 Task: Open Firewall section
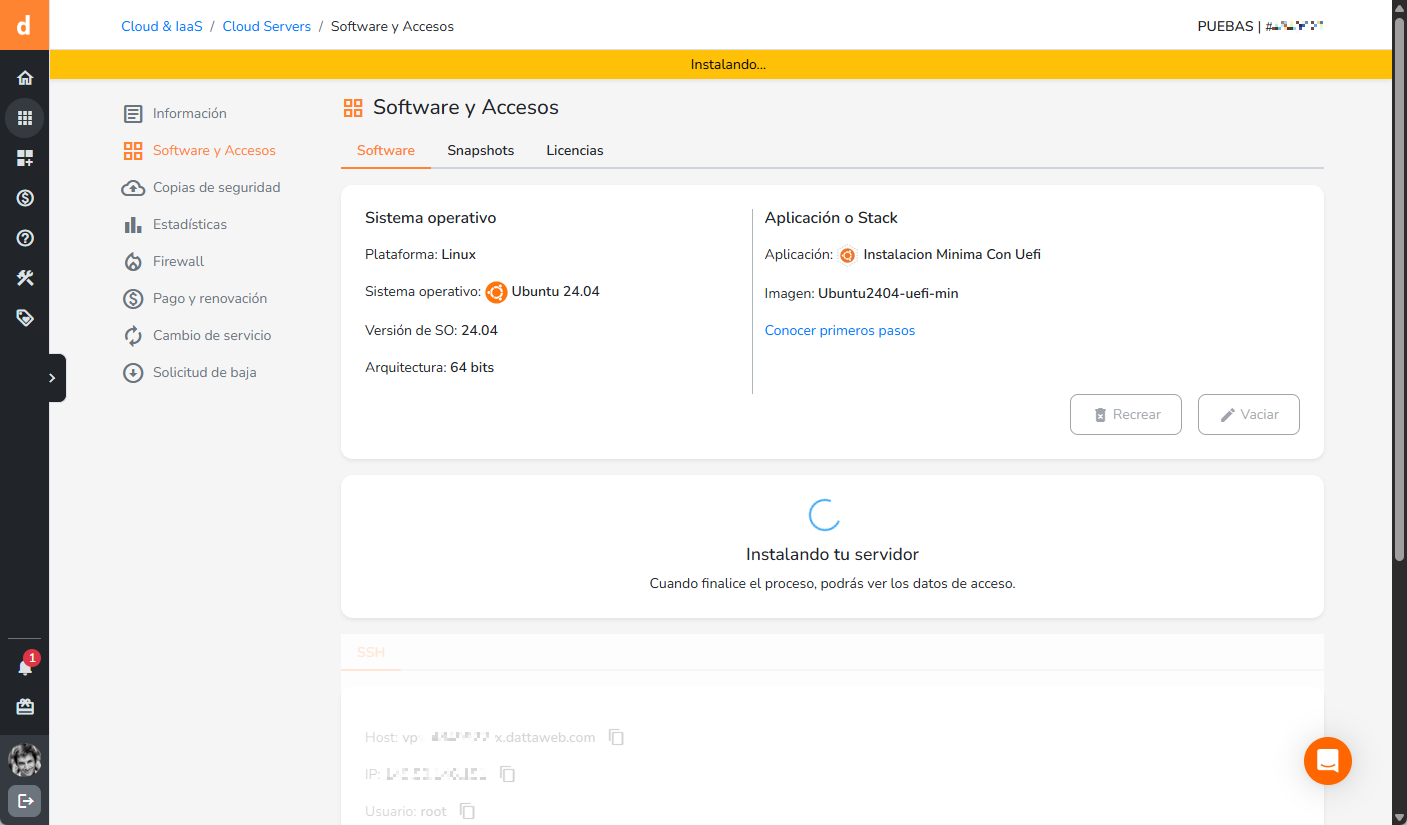(x=163, y=261)
